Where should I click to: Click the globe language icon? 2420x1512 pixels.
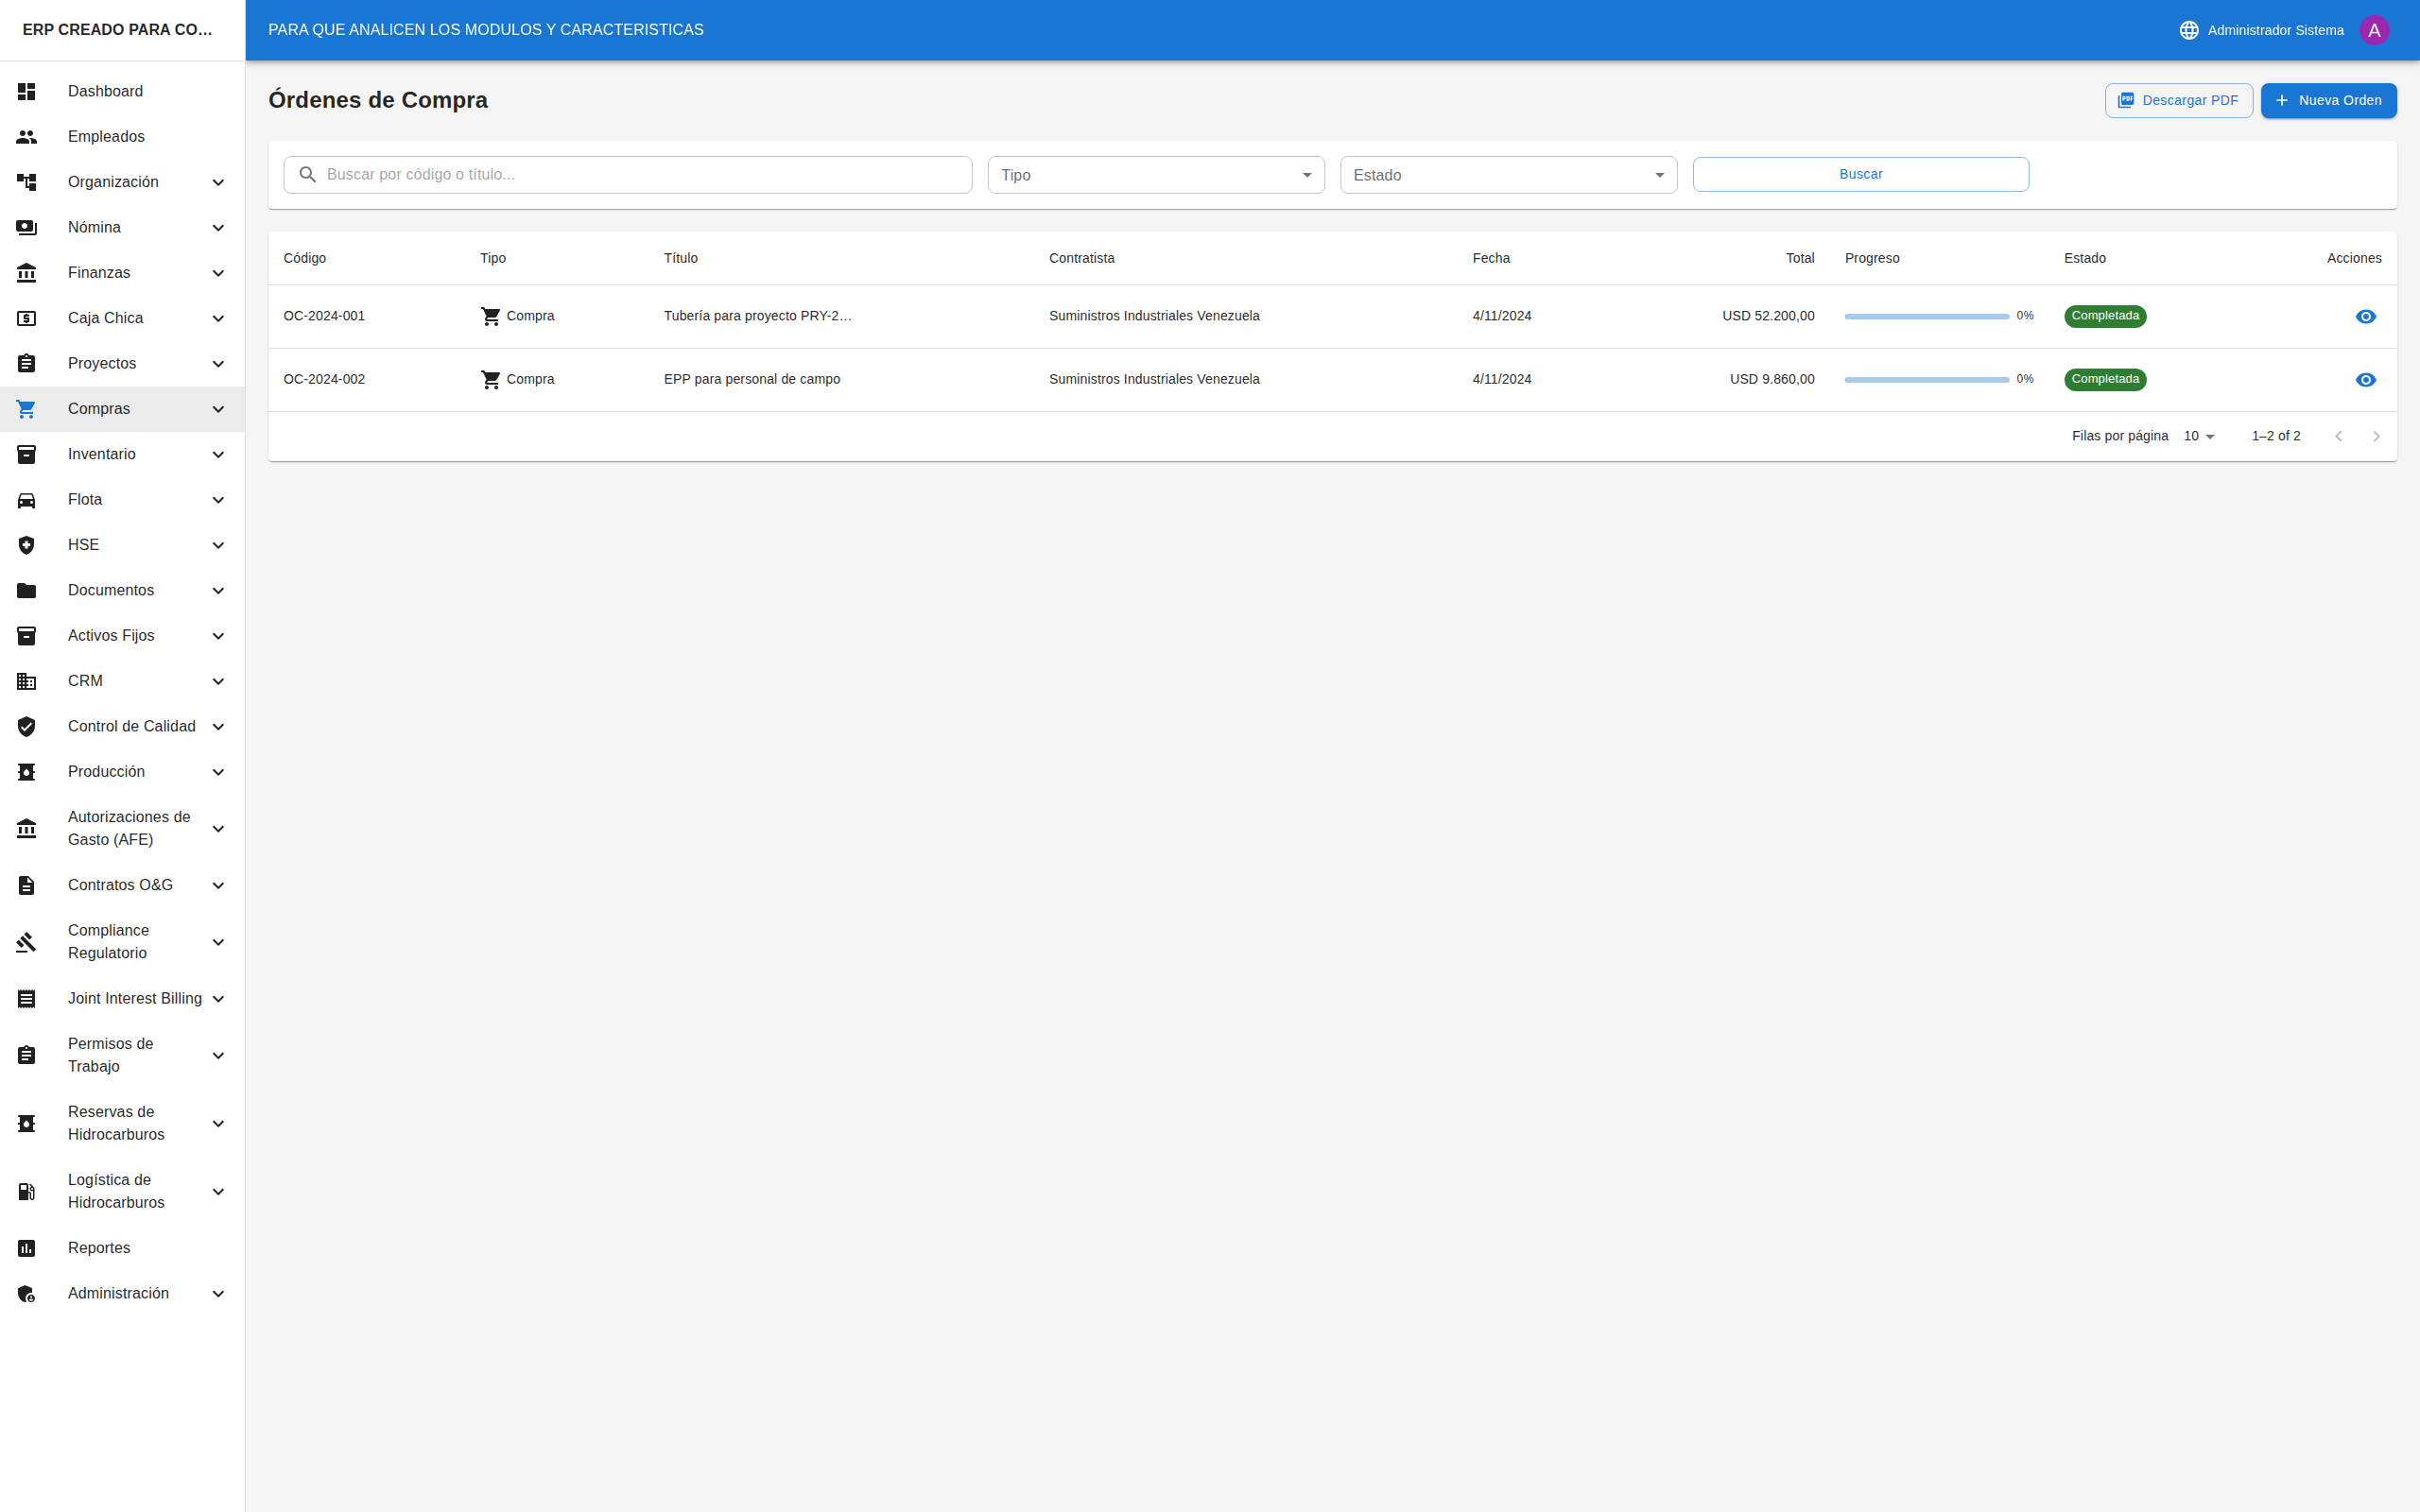tap(2188, 30)
